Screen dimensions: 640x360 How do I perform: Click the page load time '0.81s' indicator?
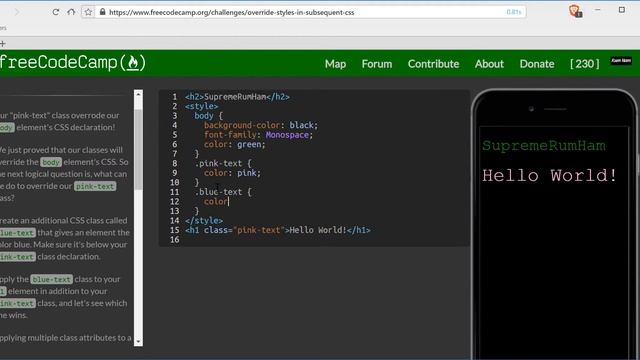[x=513, y=12]
